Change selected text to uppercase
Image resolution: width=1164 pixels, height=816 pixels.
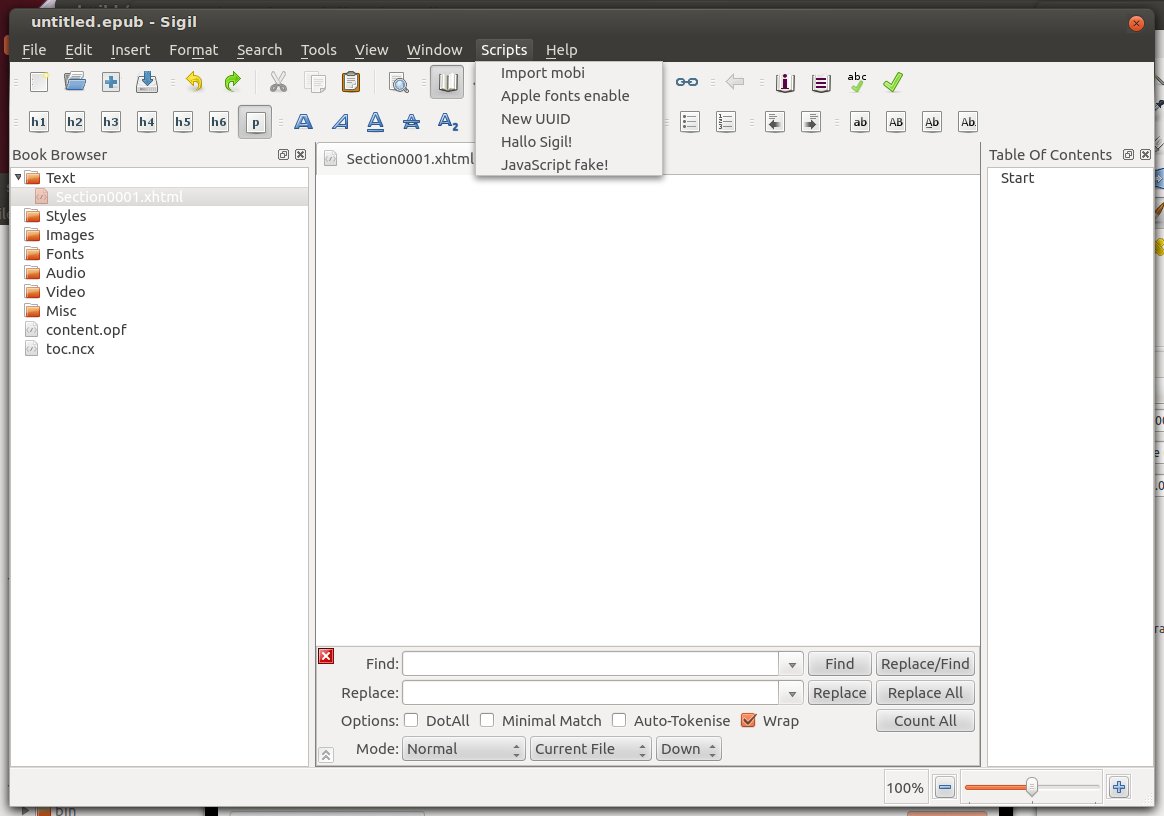[x=896, y=122]
